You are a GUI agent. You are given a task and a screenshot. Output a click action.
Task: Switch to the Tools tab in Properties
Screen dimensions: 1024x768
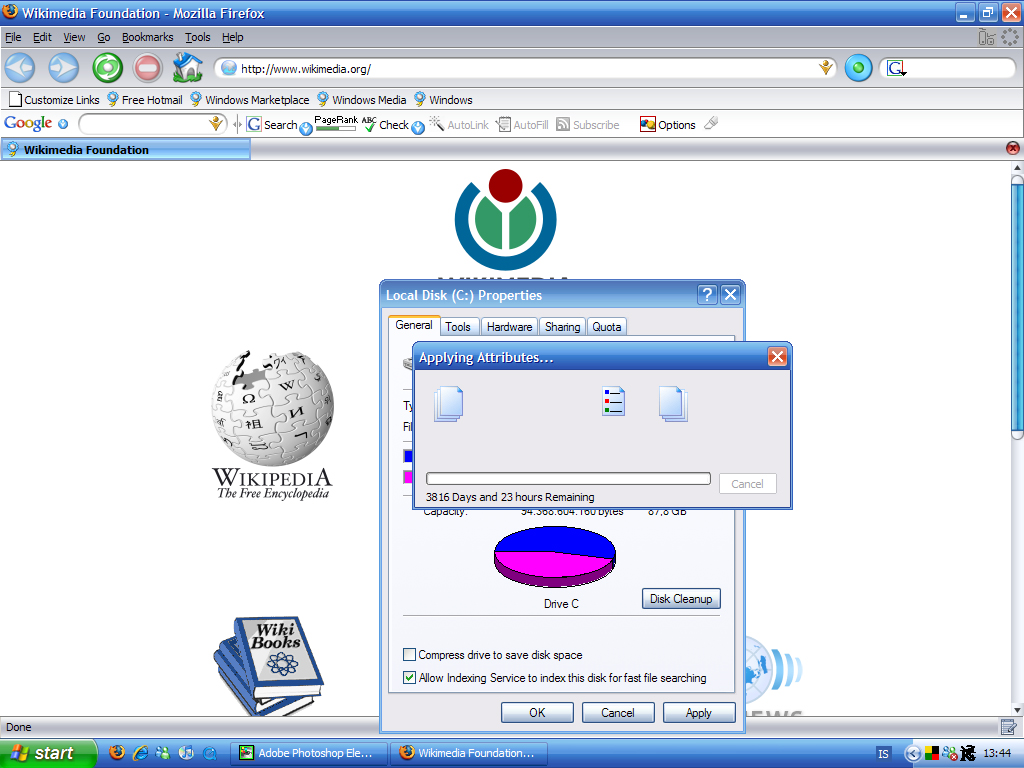458,327
